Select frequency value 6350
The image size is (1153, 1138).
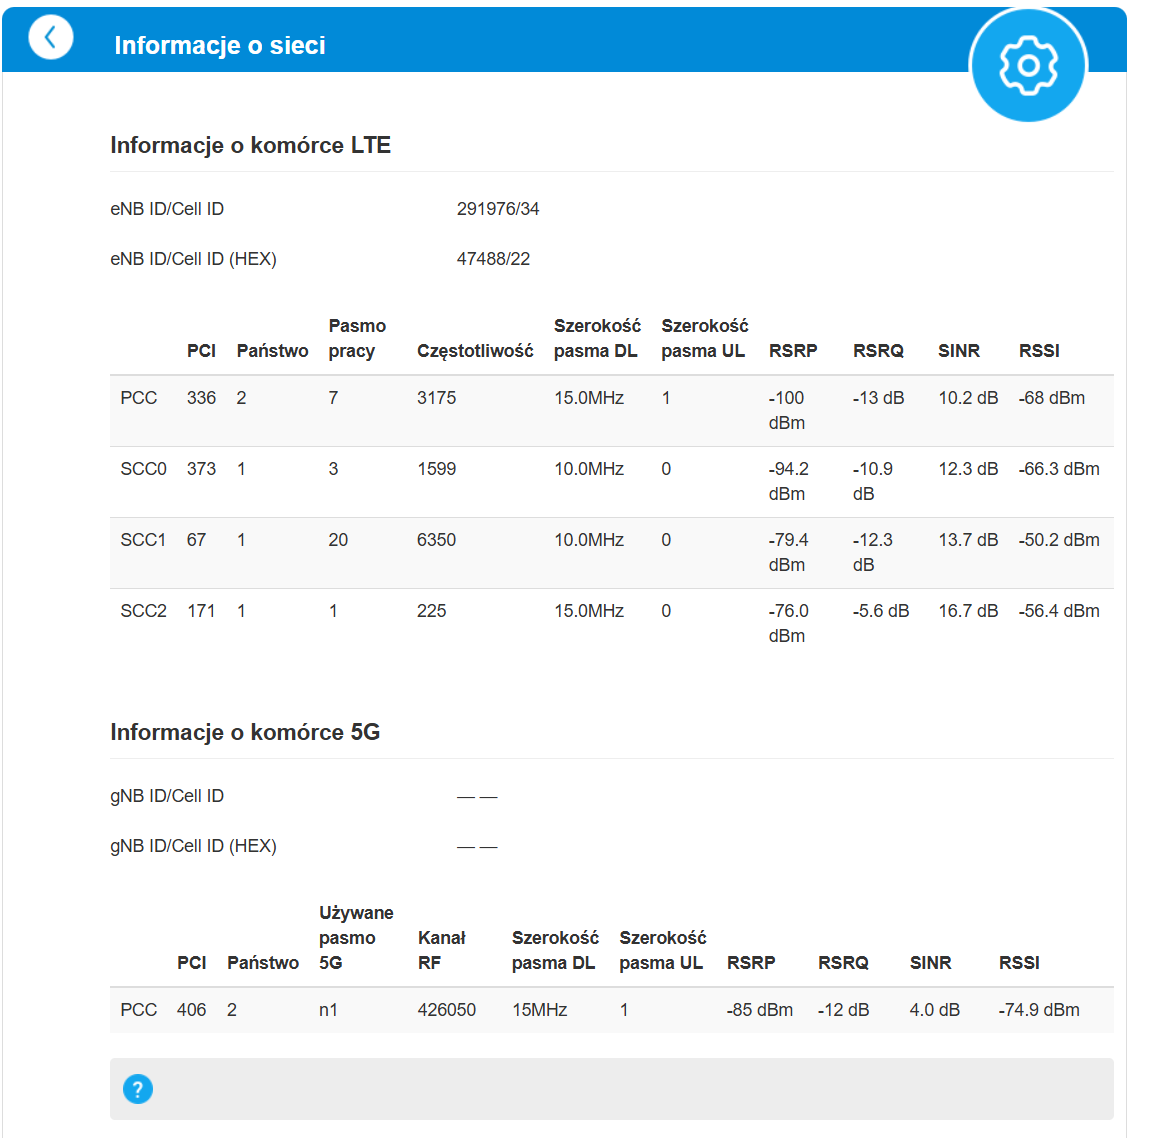coord(436,540)
